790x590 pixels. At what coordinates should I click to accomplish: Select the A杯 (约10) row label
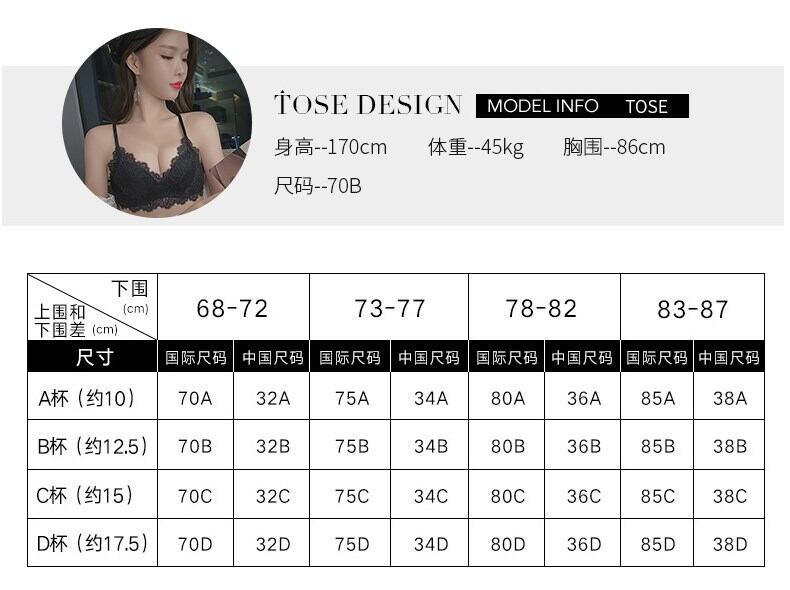pos(93,398)
